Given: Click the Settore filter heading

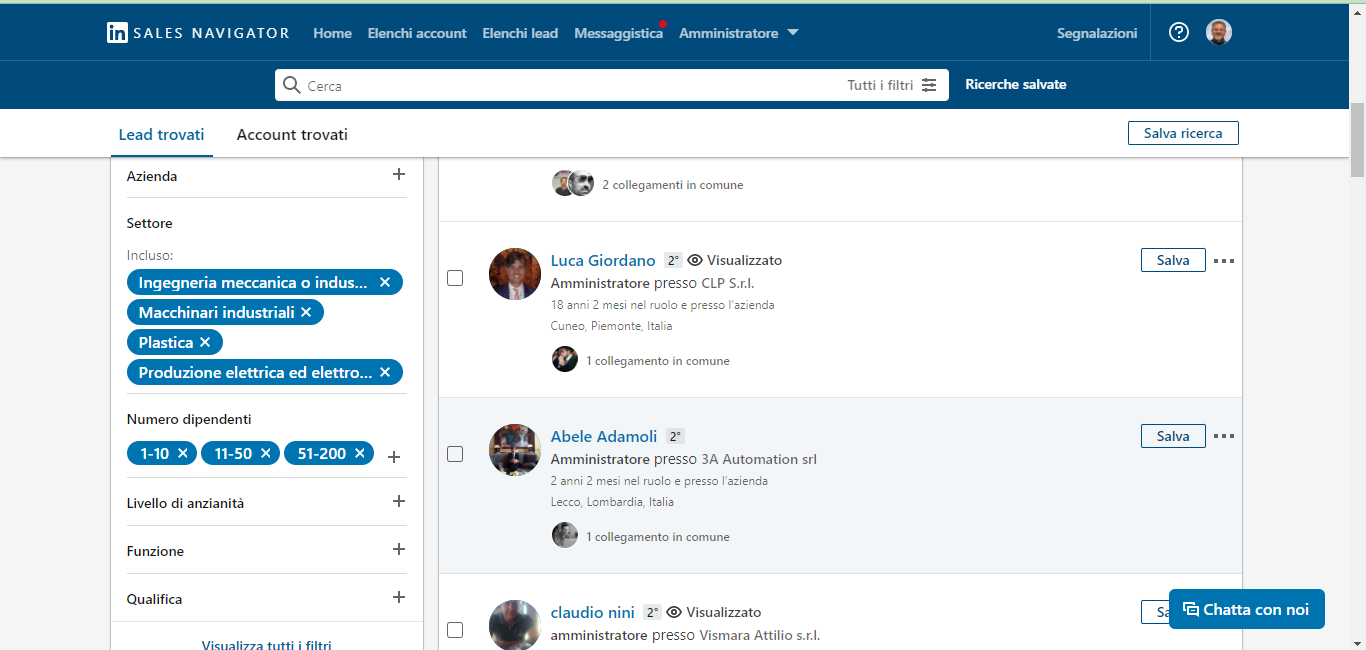Looking at the screenshot, I should [x=150, y=223].
